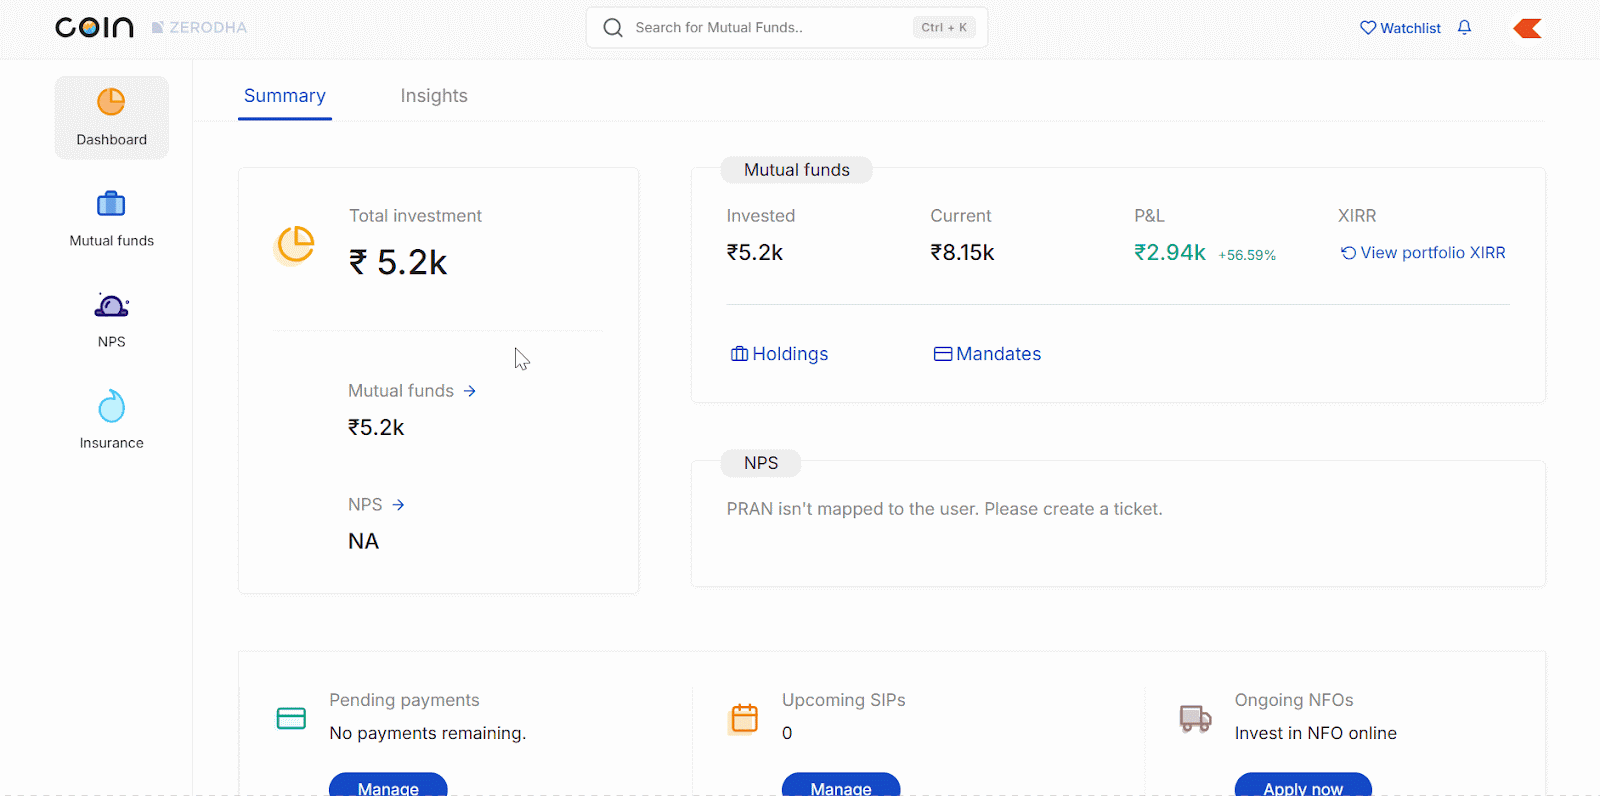Click Apply now for Ongoing NFOs

coord(1302,786)
